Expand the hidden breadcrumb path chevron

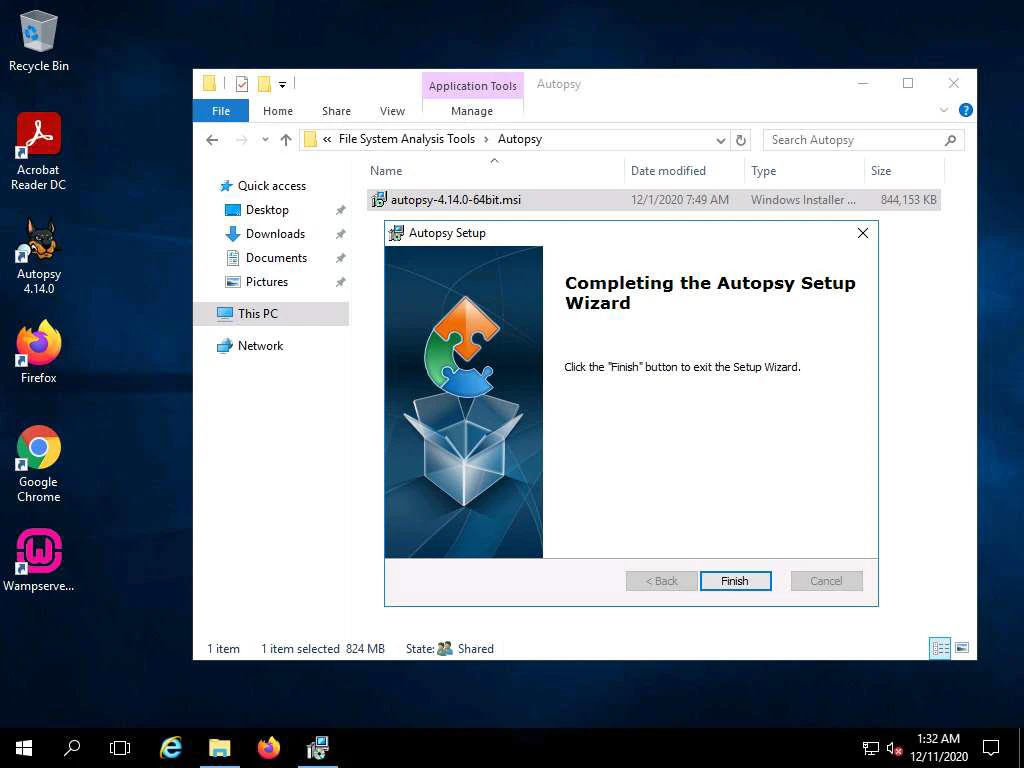[x=327, y=139]
